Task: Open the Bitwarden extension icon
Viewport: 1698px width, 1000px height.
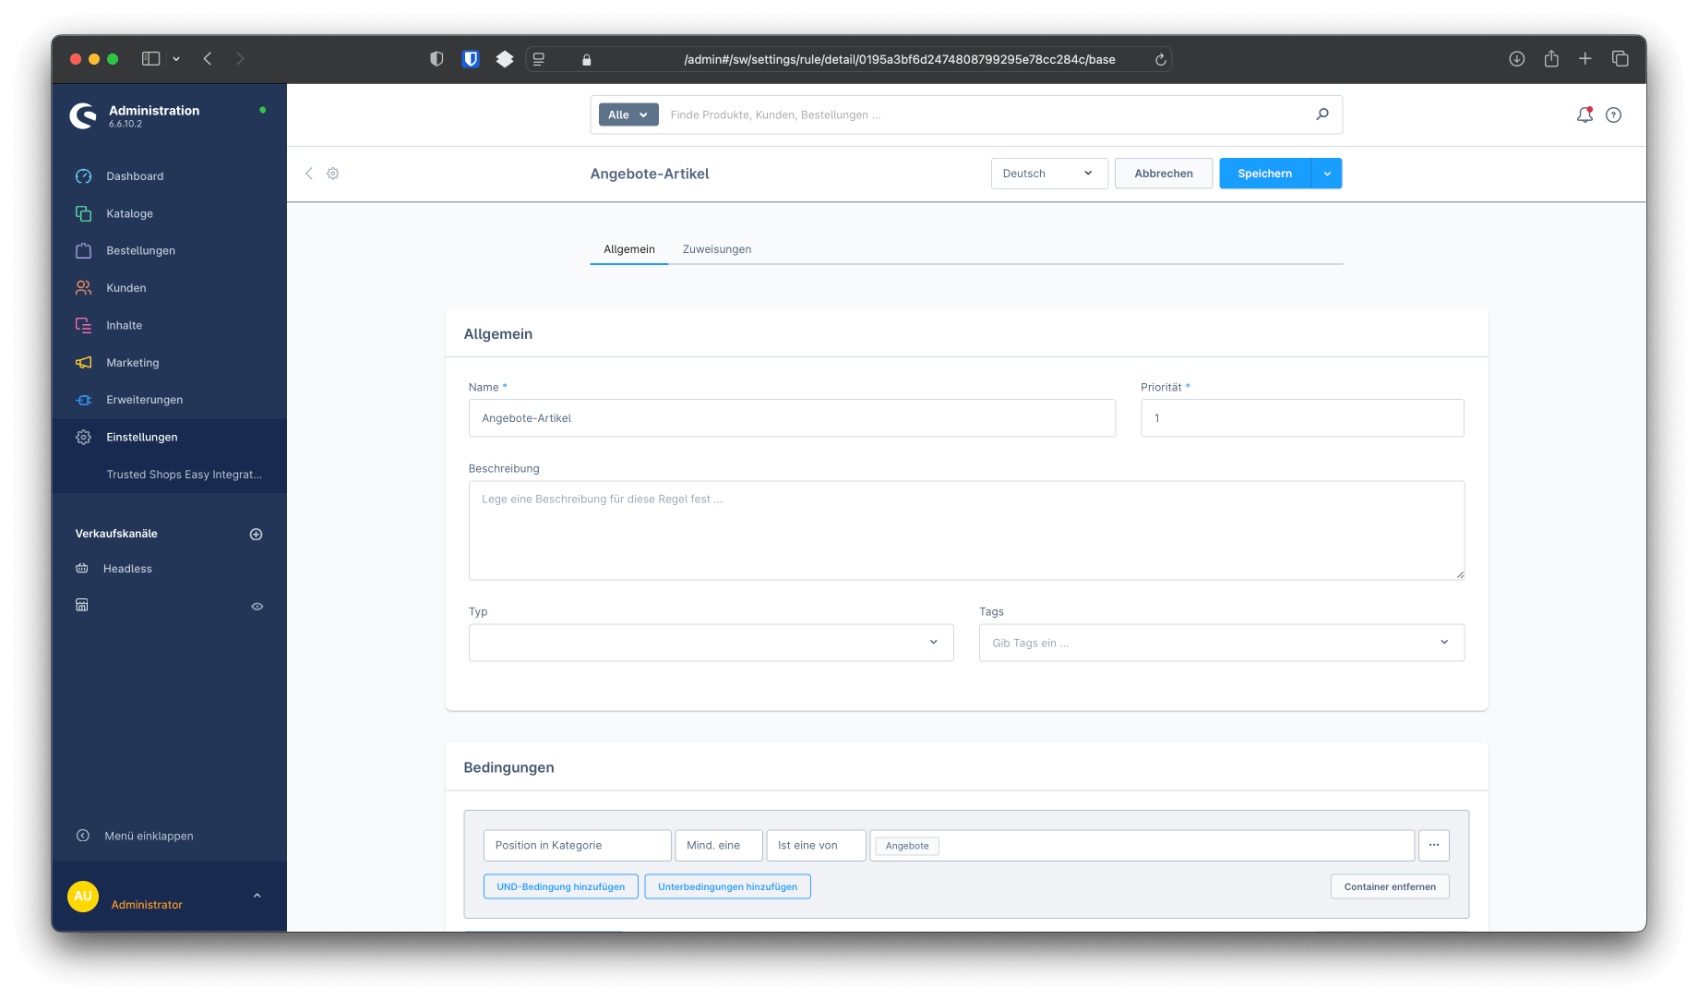Action: [470, 59]
